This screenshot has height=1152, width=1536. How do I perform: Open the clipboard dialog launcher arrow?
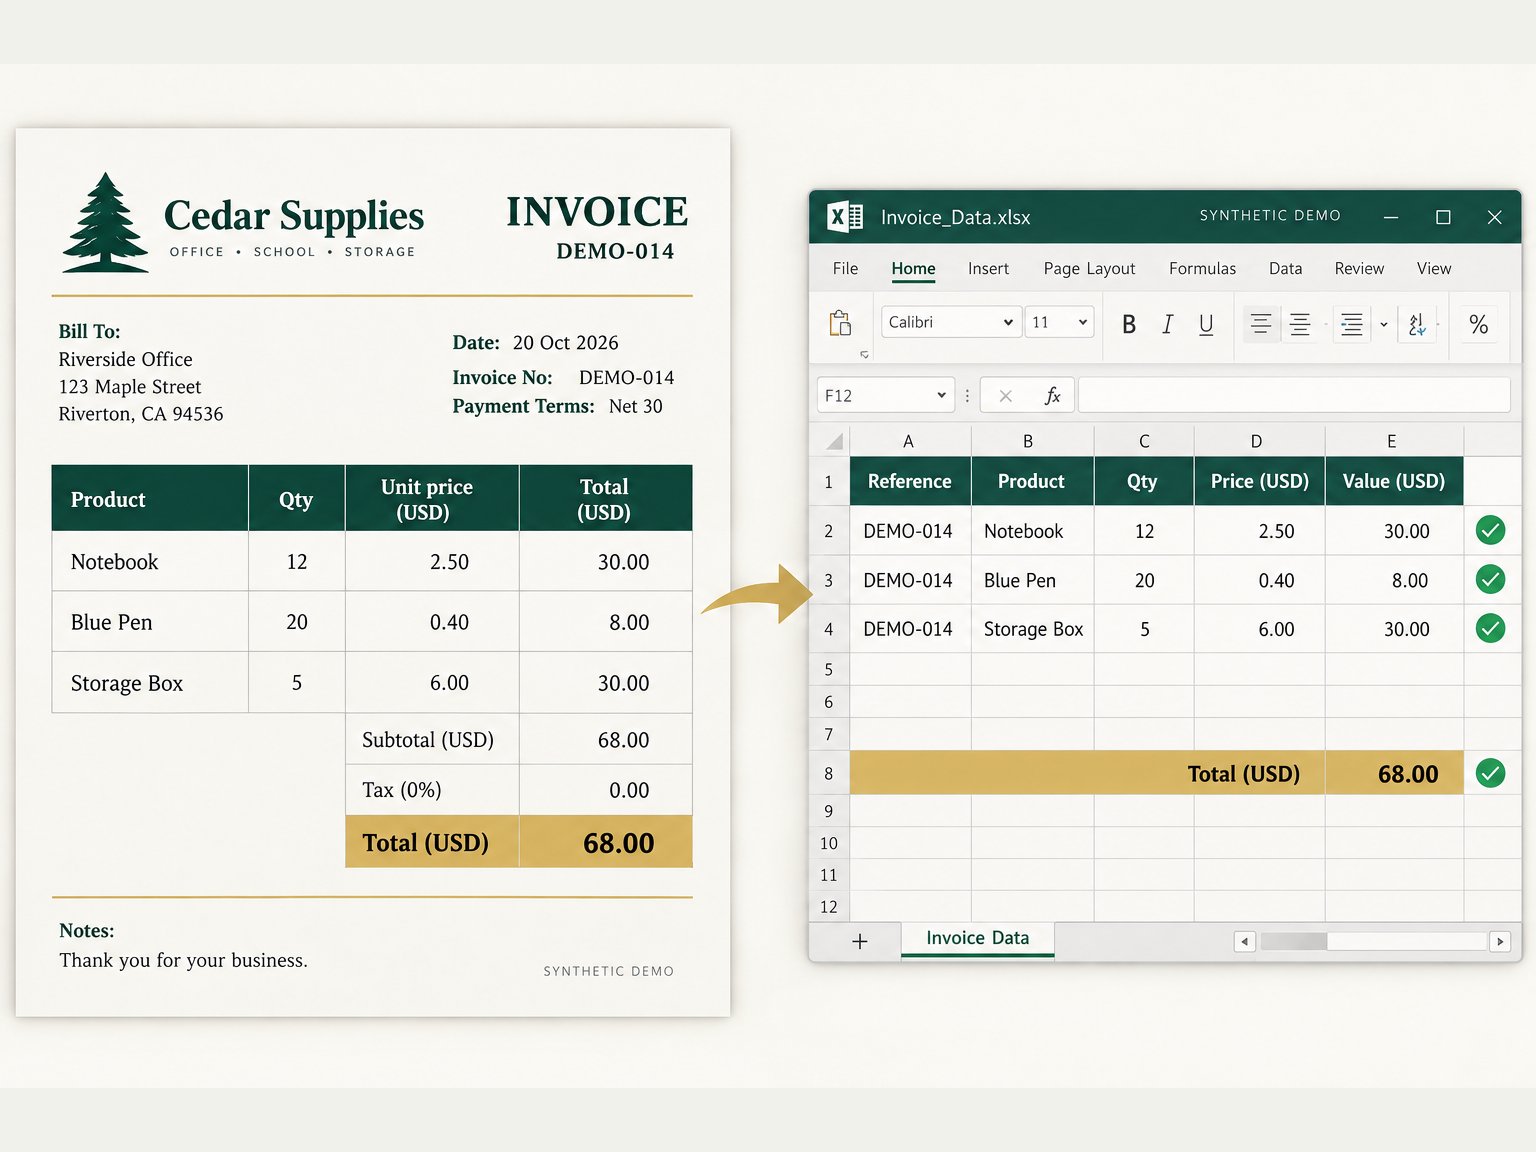[864, 354]
